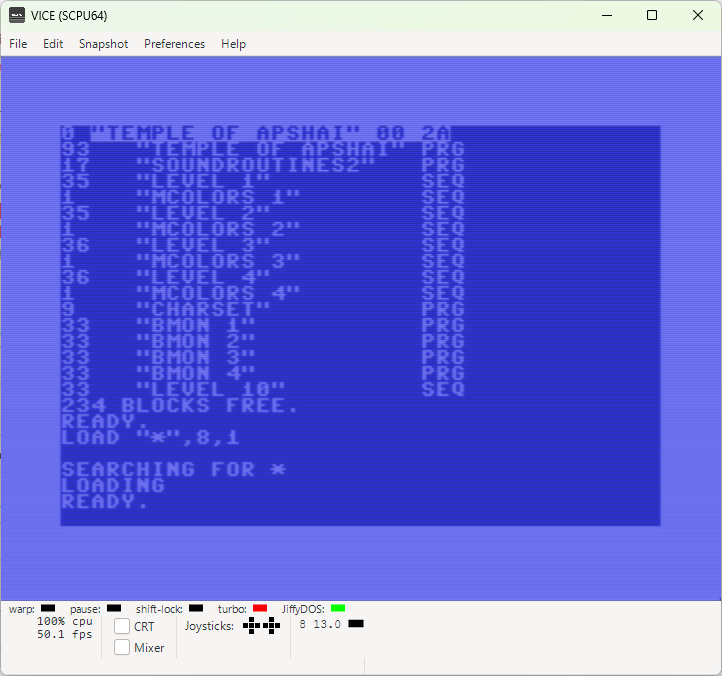
Task: Click the "LEVEL 2" SEQ entry
Action: pyautogui.click(x=263, y=214)
